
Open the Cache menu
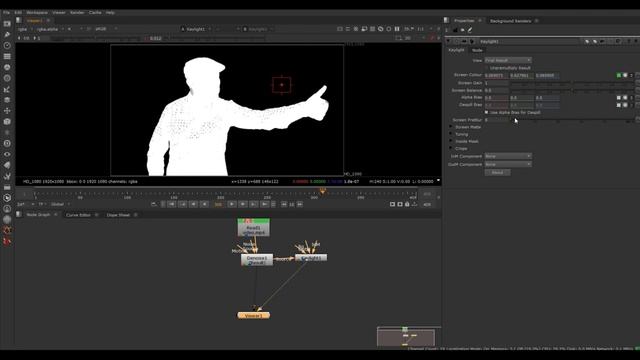click(95, 13)
